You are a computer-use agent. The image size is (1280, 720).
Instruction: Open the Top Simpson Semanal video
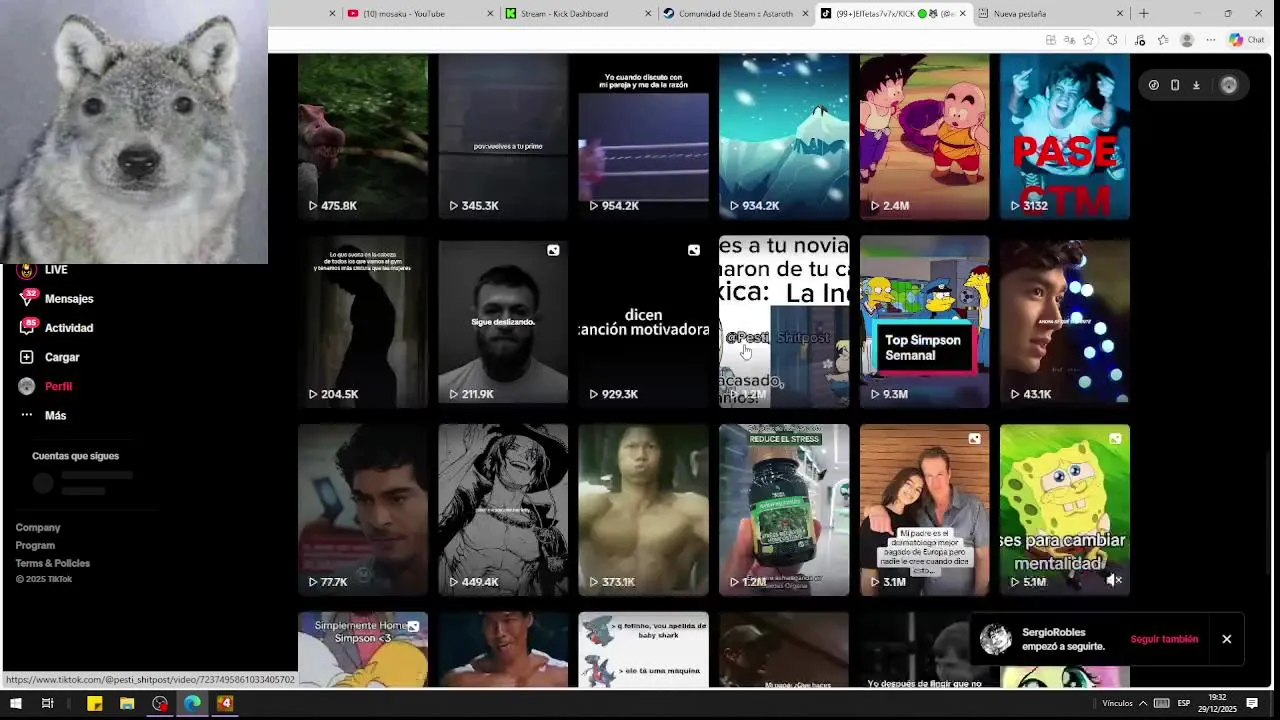(x=924, y=322)
